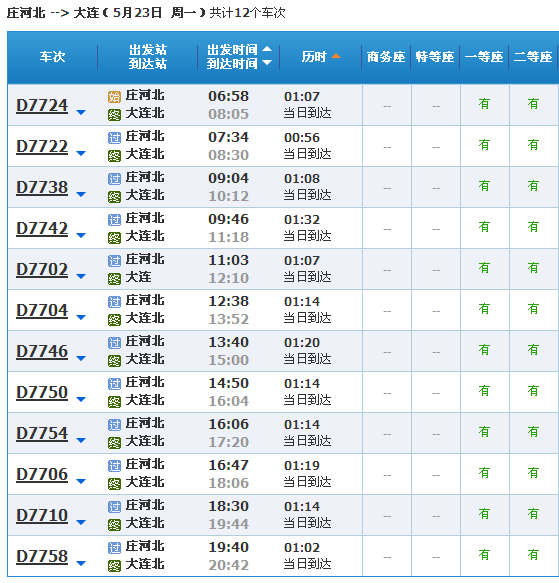
Task: Click the terminal-station icon in the D7746 row
Action: (114, 361)
